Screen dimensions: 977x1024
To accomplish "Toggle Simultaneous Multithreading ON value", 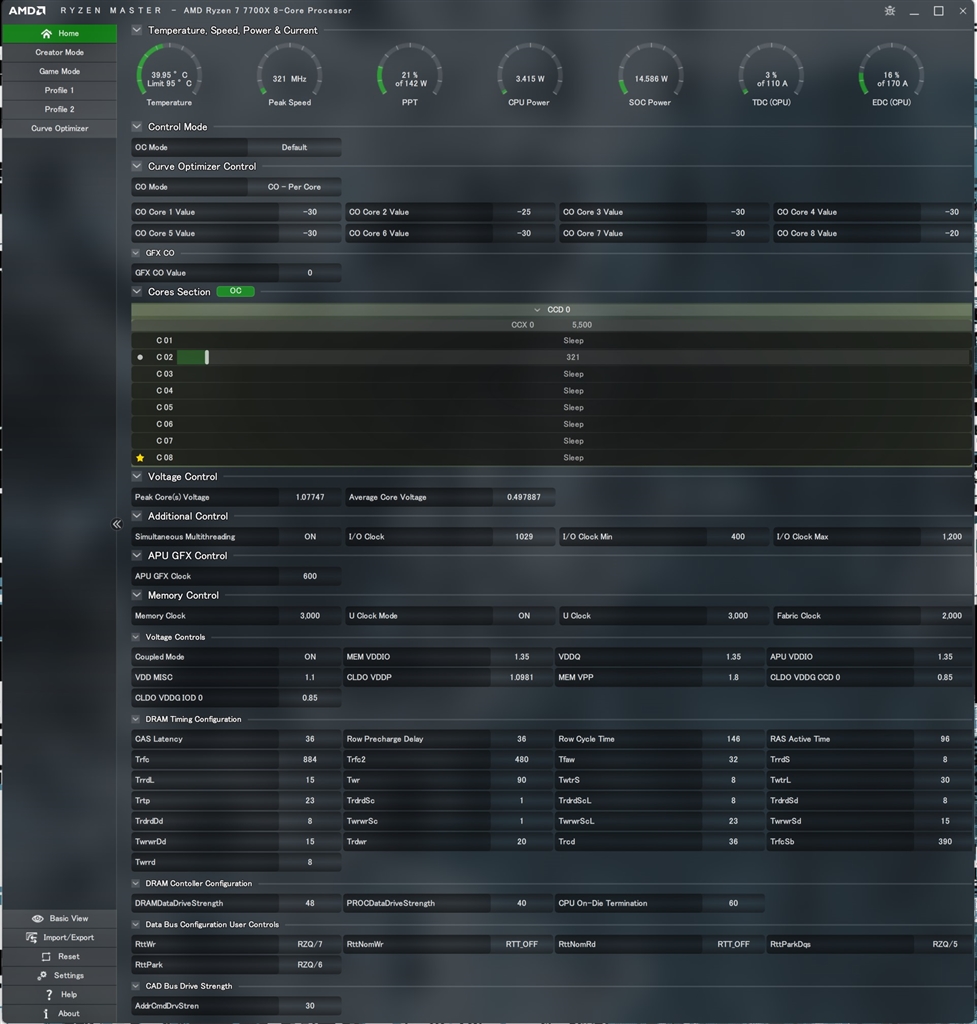I will (x=310, y=537).
